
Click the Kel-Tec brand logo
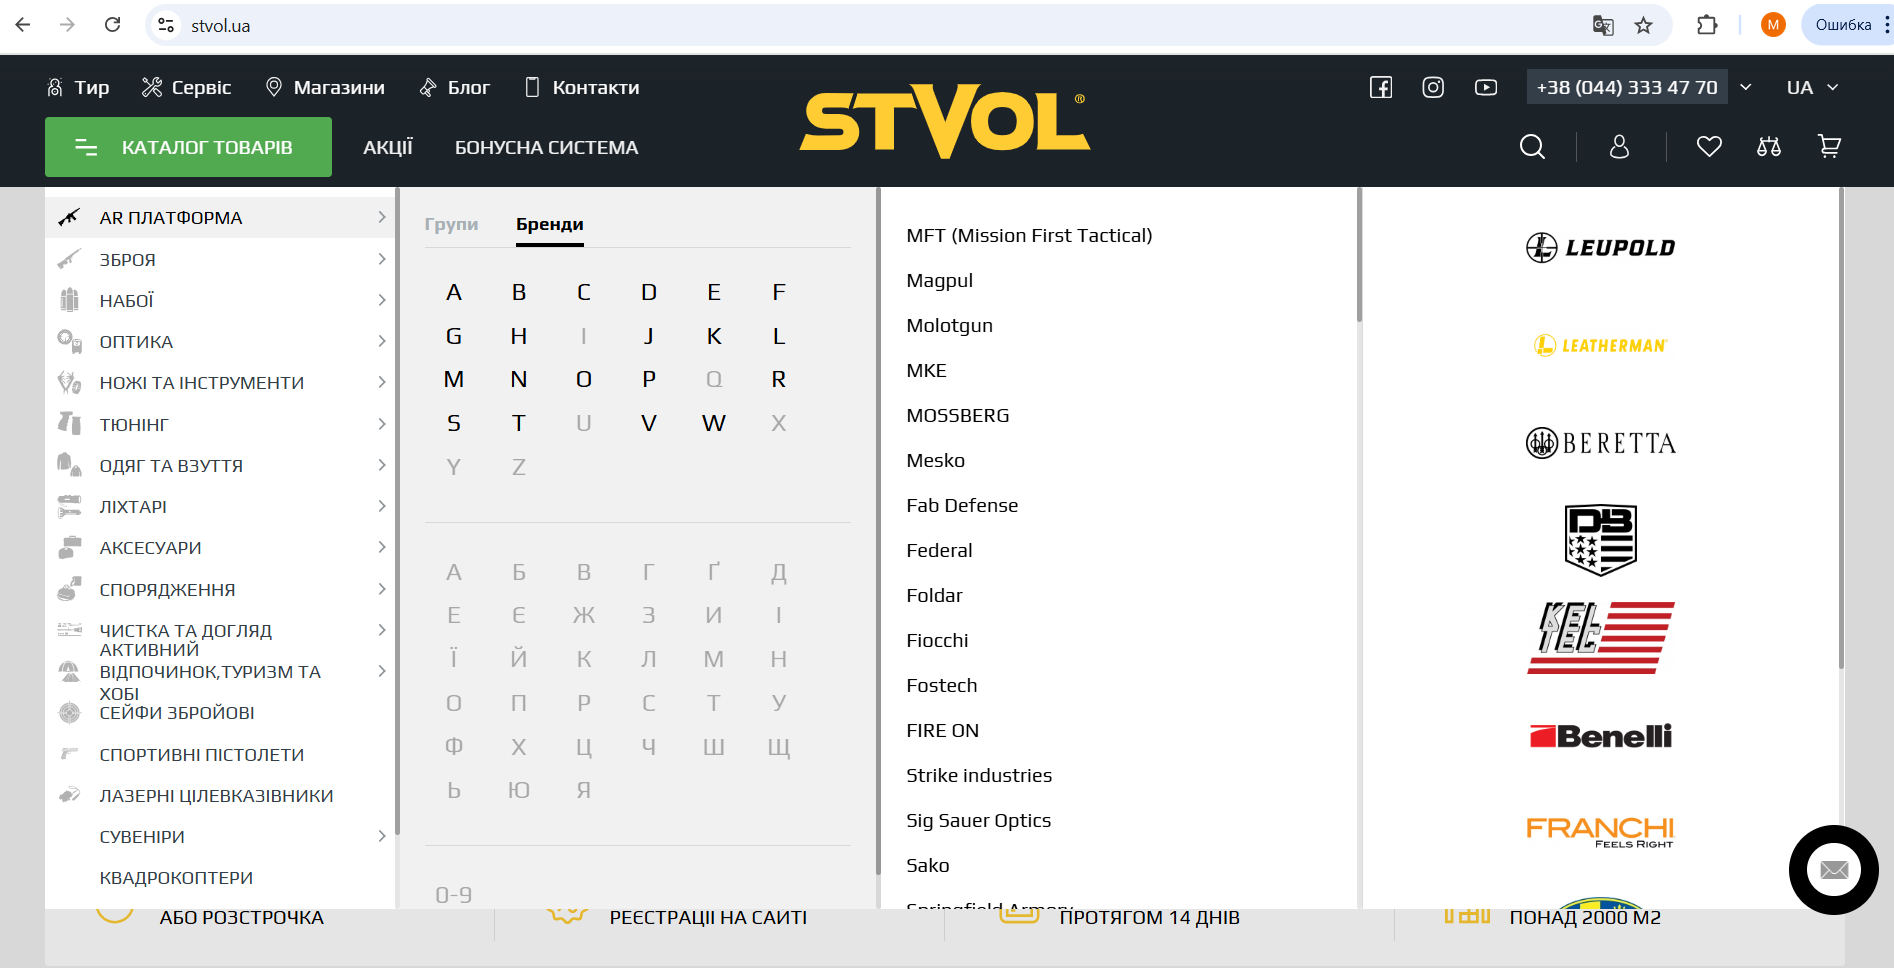(x=1601, y=638)
